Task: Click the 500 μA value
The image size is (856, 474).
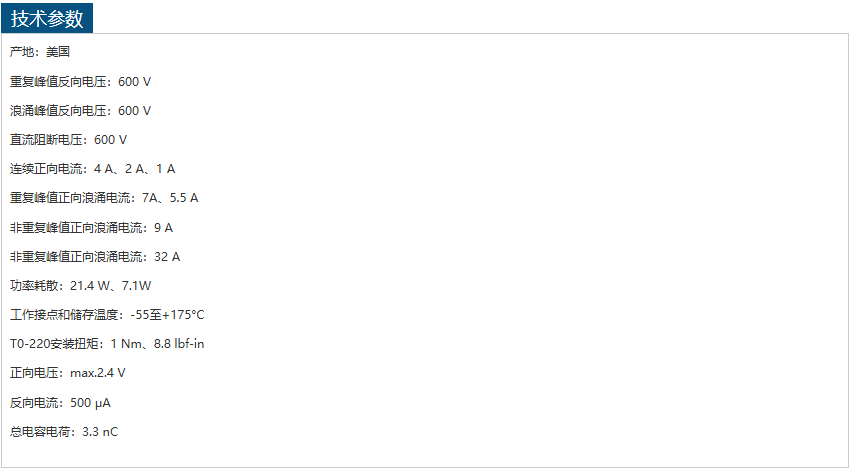Action: 90,403
